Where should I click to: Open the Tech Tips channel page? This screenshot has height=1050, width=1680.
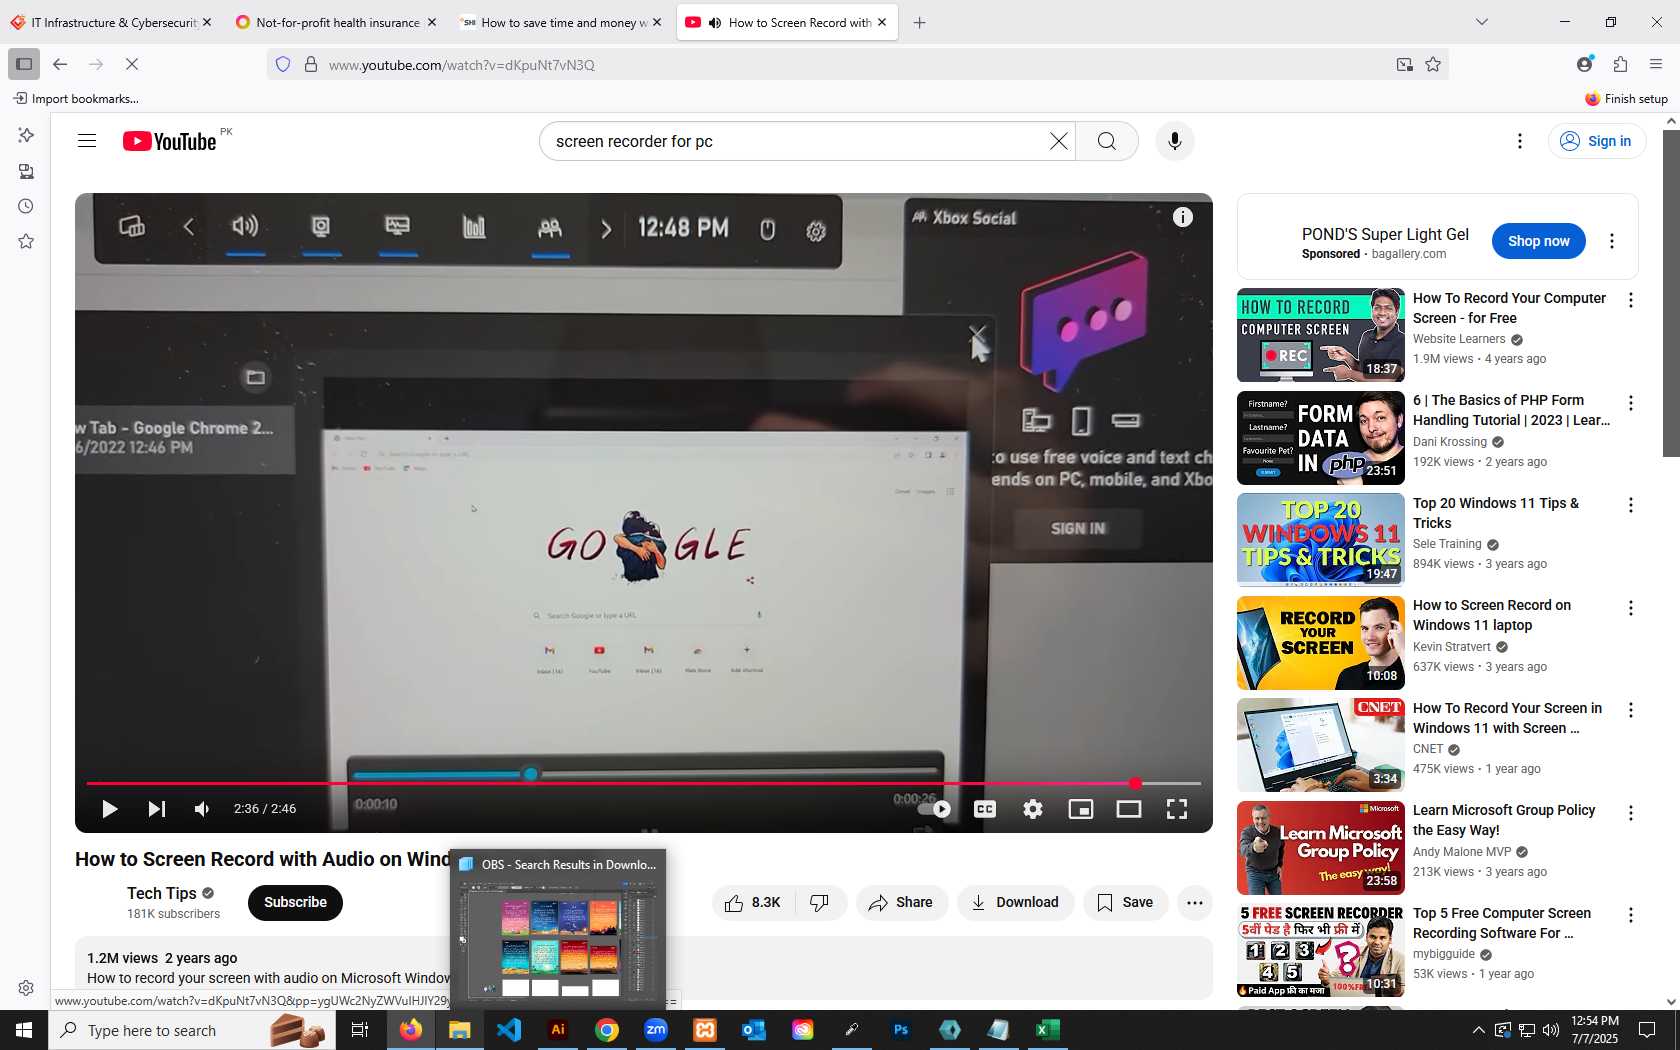tap(161, 893)
